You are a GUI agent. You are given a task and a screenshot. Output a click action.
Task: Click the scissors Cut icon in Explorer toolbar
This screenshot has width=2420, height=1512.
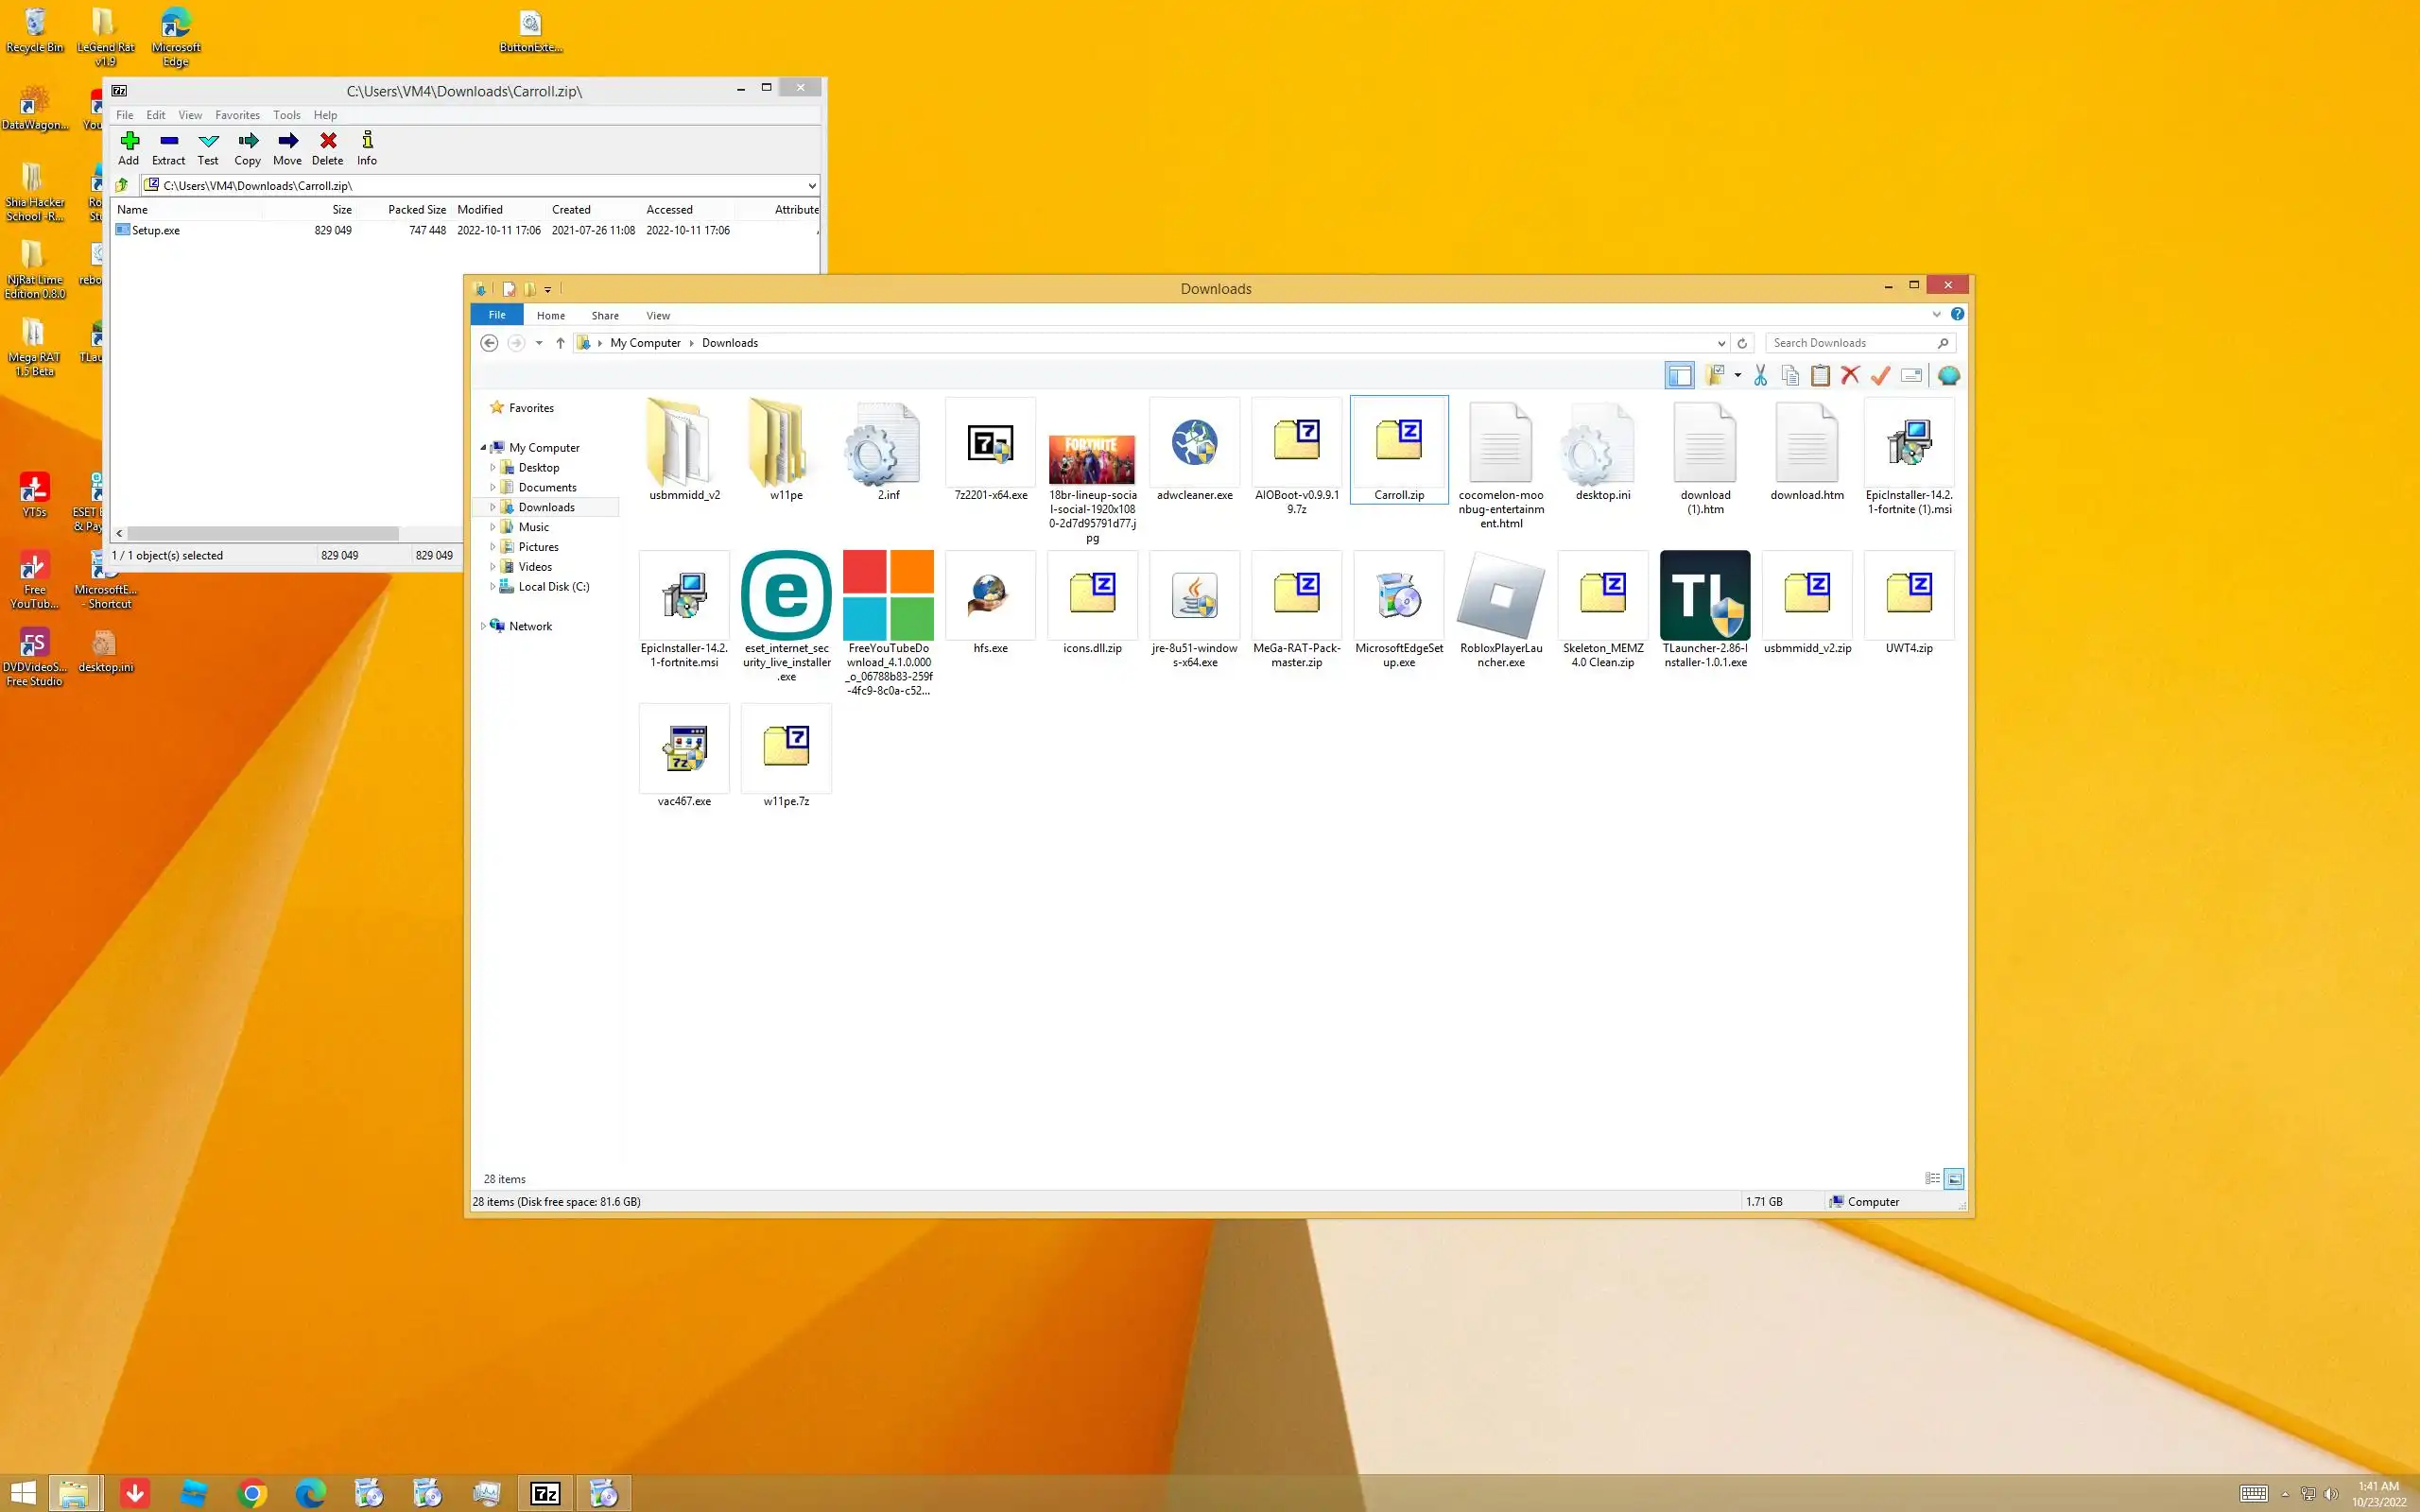coord(1760,376)
